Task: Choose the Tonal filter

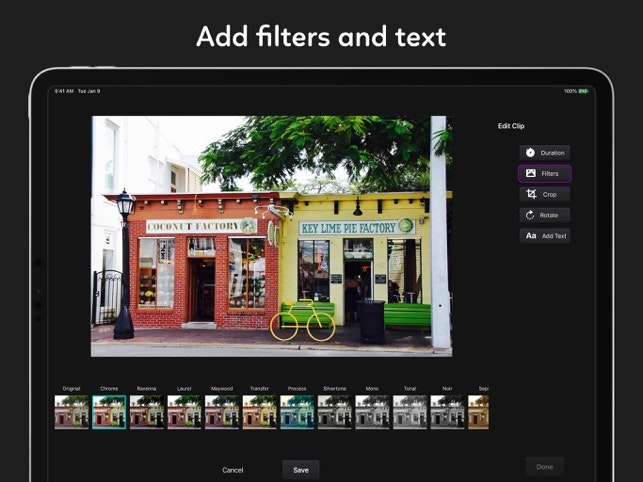Action: point(410,411)
